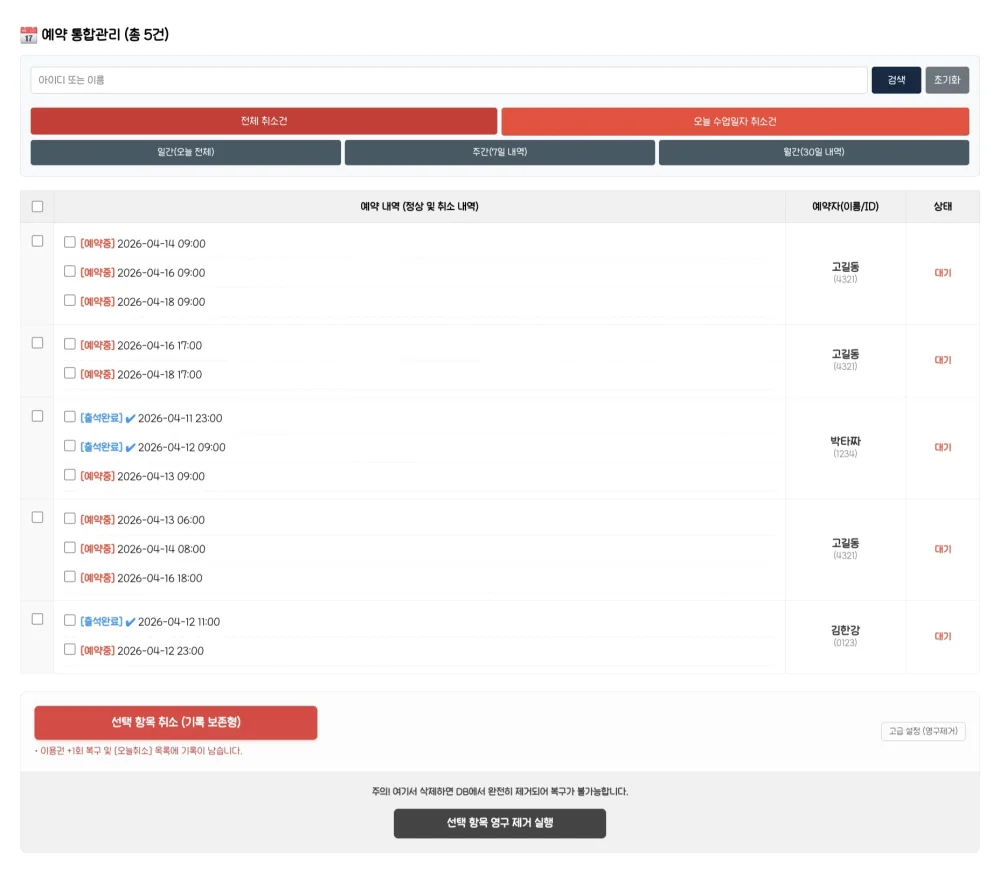Check the 2026-04-13 09:00 reservation box

point(70,475)
